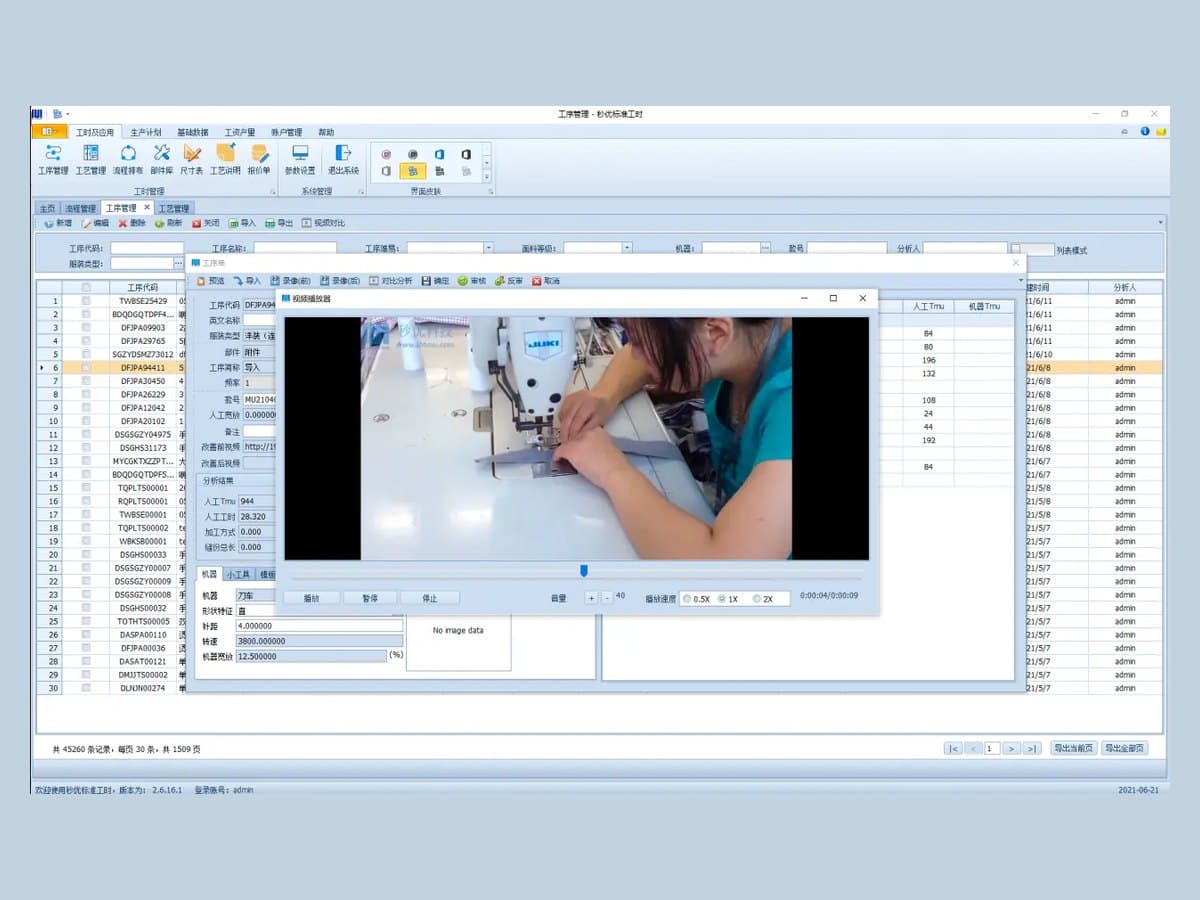Expand 工时管理 group launcher arrow
The image size is (1200, 900).
click(x=274, y=191)
